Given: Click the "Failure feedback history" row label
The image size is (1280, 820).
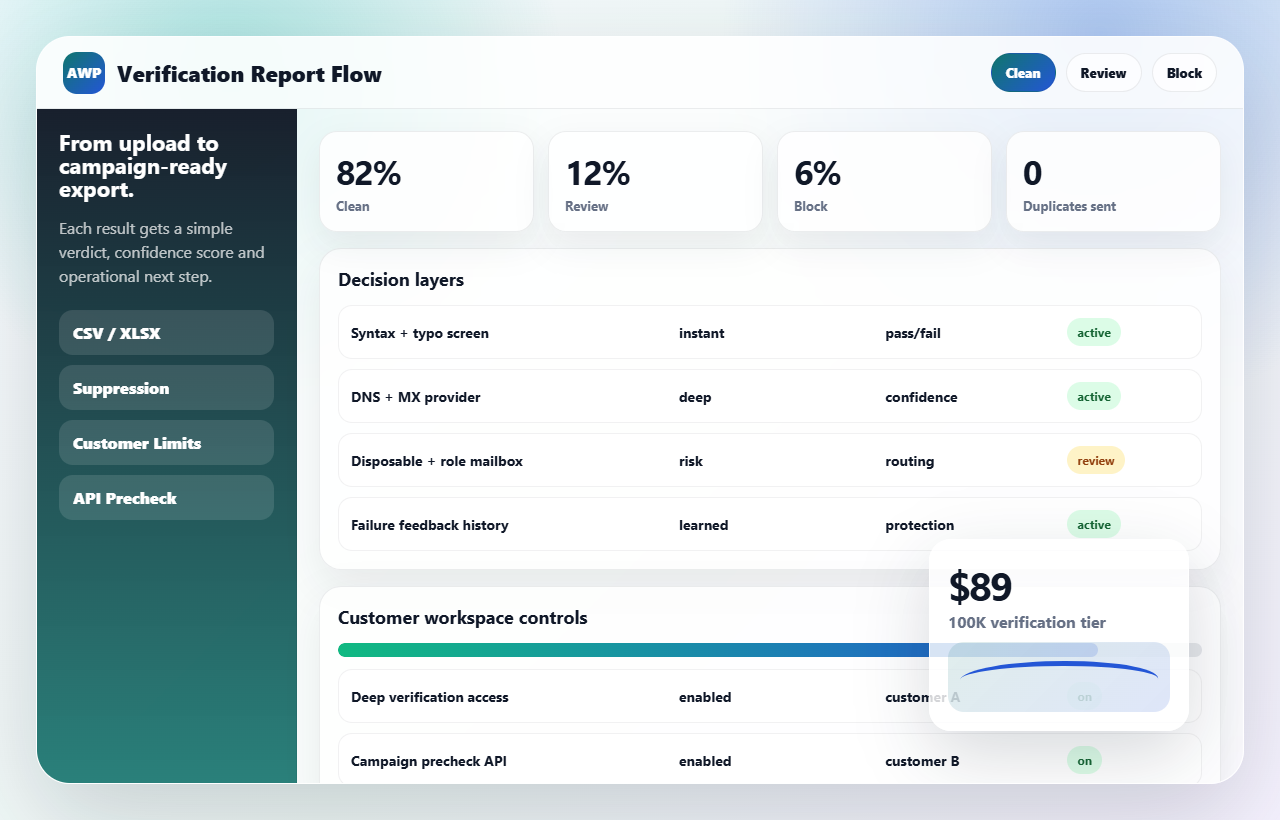Looking at the screenshot, I should point(430,525).
